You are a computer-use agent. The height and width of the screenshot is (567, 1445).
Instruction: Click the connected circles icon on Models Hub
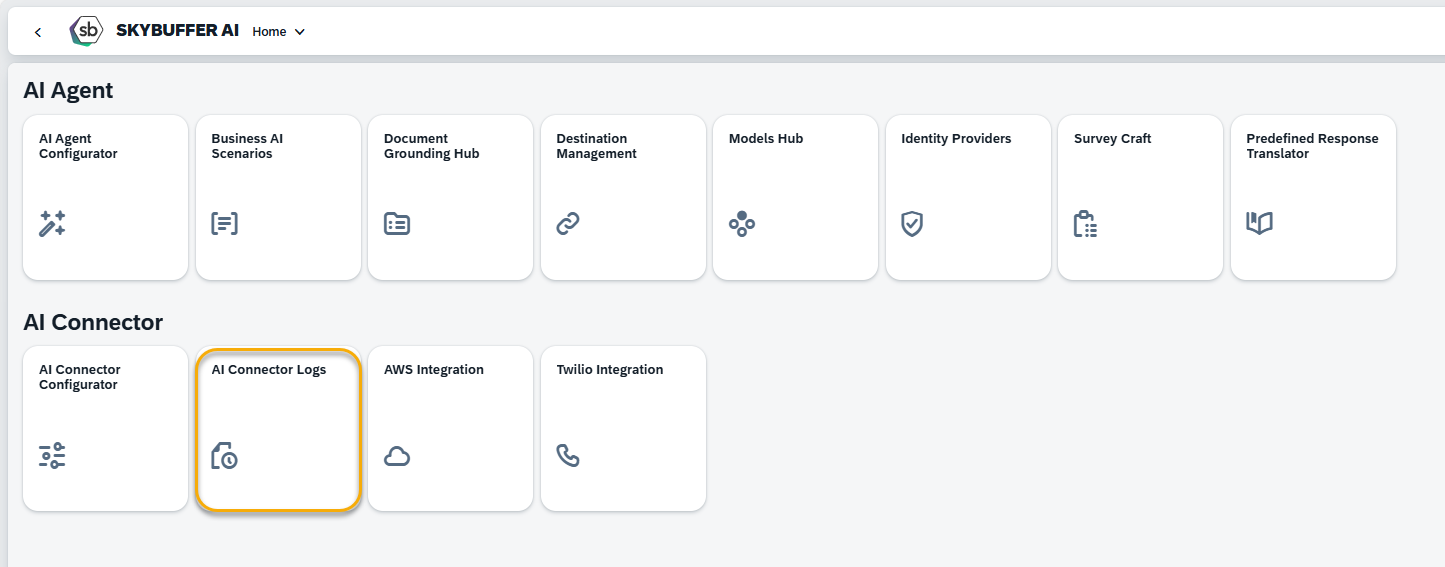[x=742, y=224]
